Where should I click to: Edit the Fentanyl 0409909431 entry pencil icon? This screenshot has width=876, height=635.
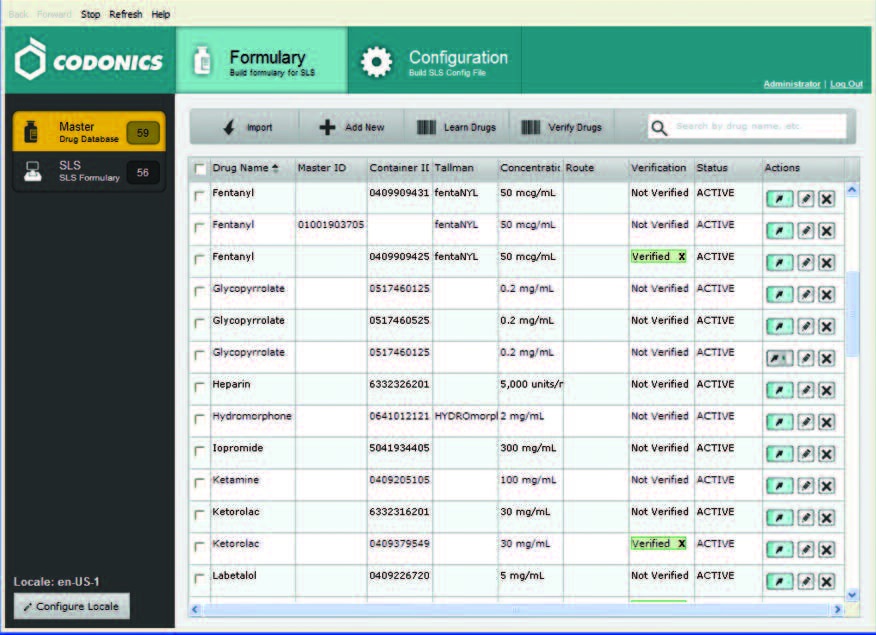805,198
